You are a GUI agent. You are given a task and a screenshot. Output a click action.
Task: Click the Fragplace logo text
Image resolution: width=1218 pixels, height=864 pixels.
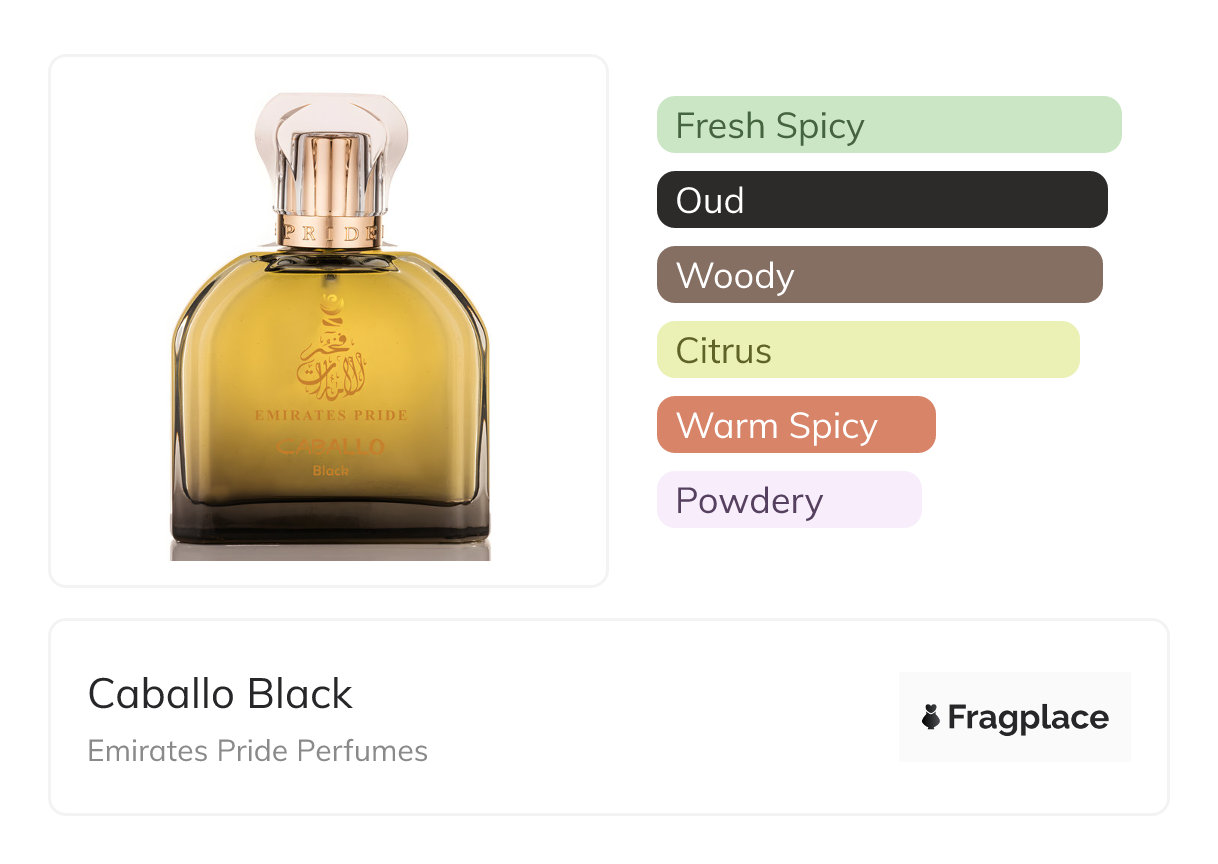[1028, 717]
